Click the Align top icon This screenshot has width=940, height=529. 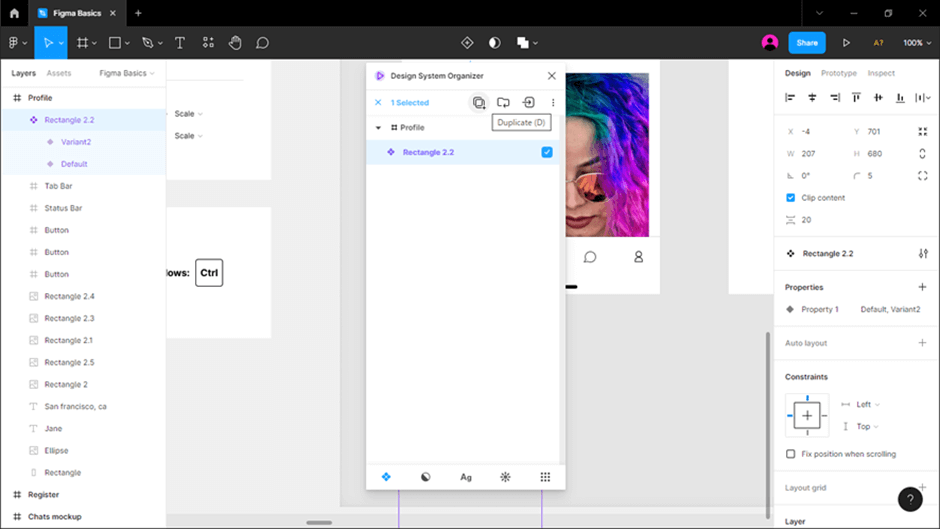pos(856,97)
